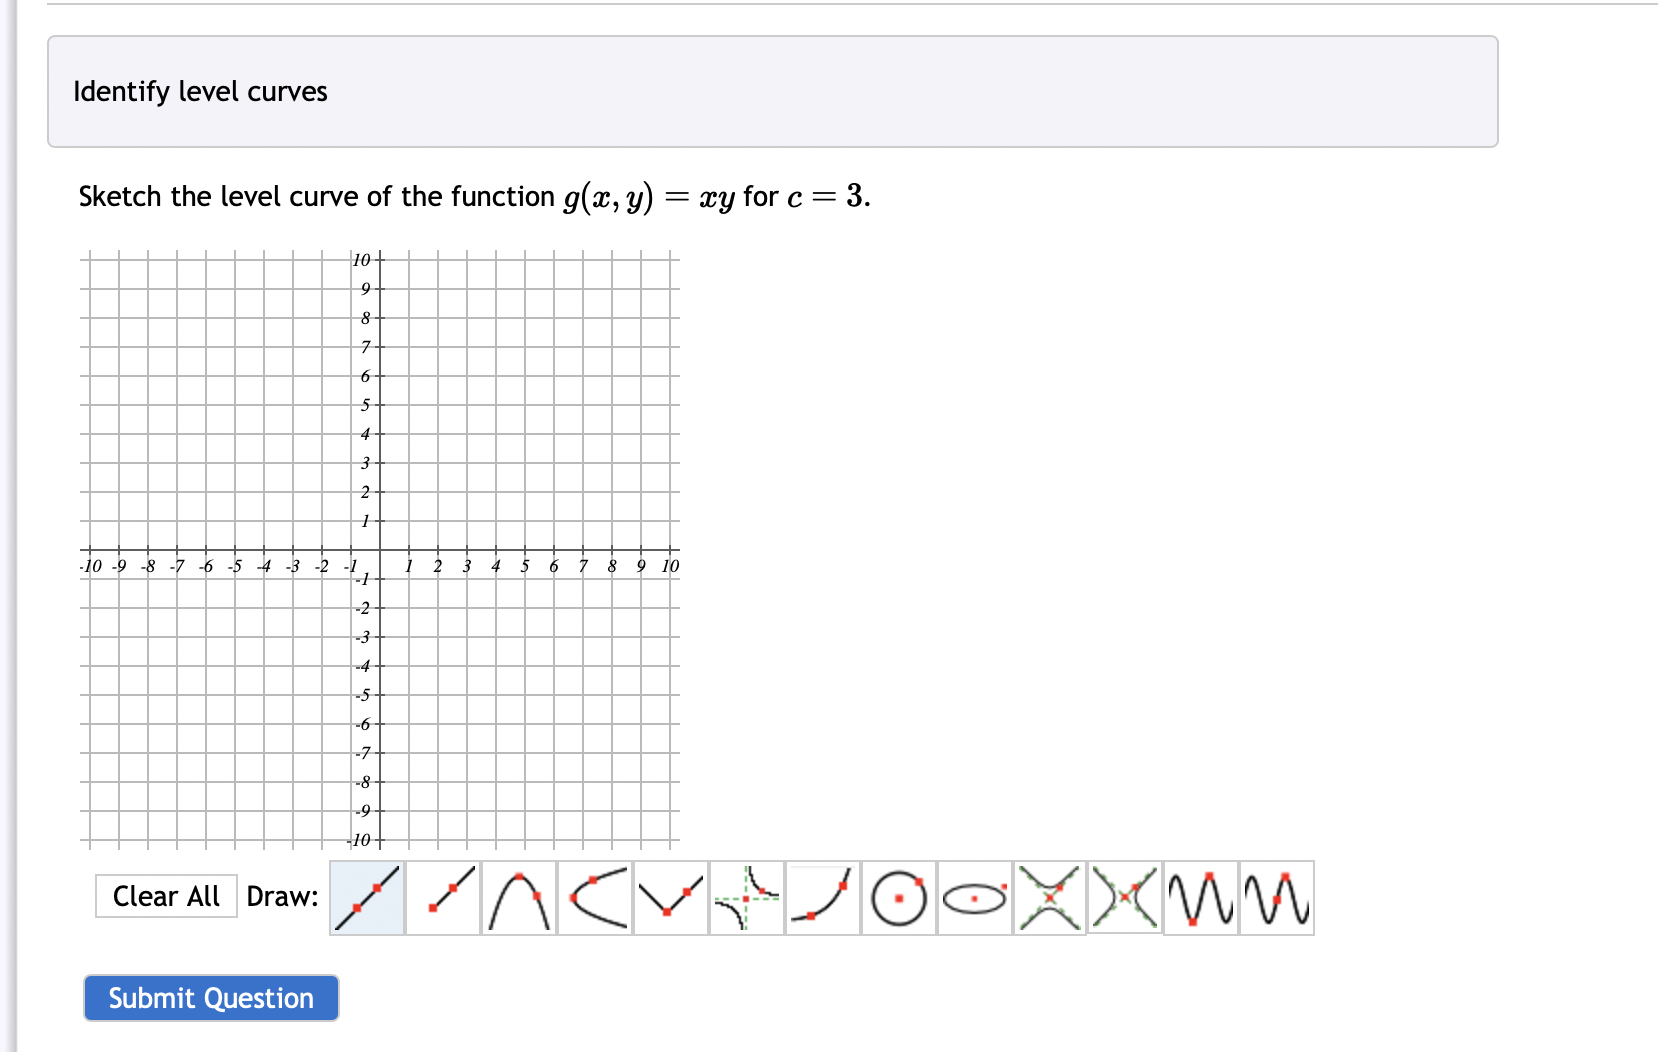Choose the downward parabola tool
This screenshot has width=1658, height=1052.
pos(519,897)
